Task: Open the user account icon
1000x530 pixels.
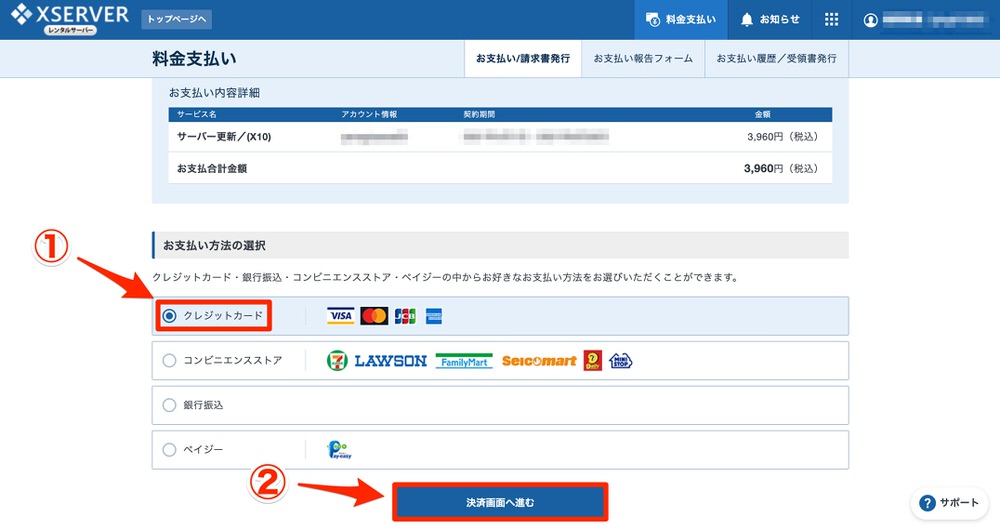Action: click(x=870, y=20)
